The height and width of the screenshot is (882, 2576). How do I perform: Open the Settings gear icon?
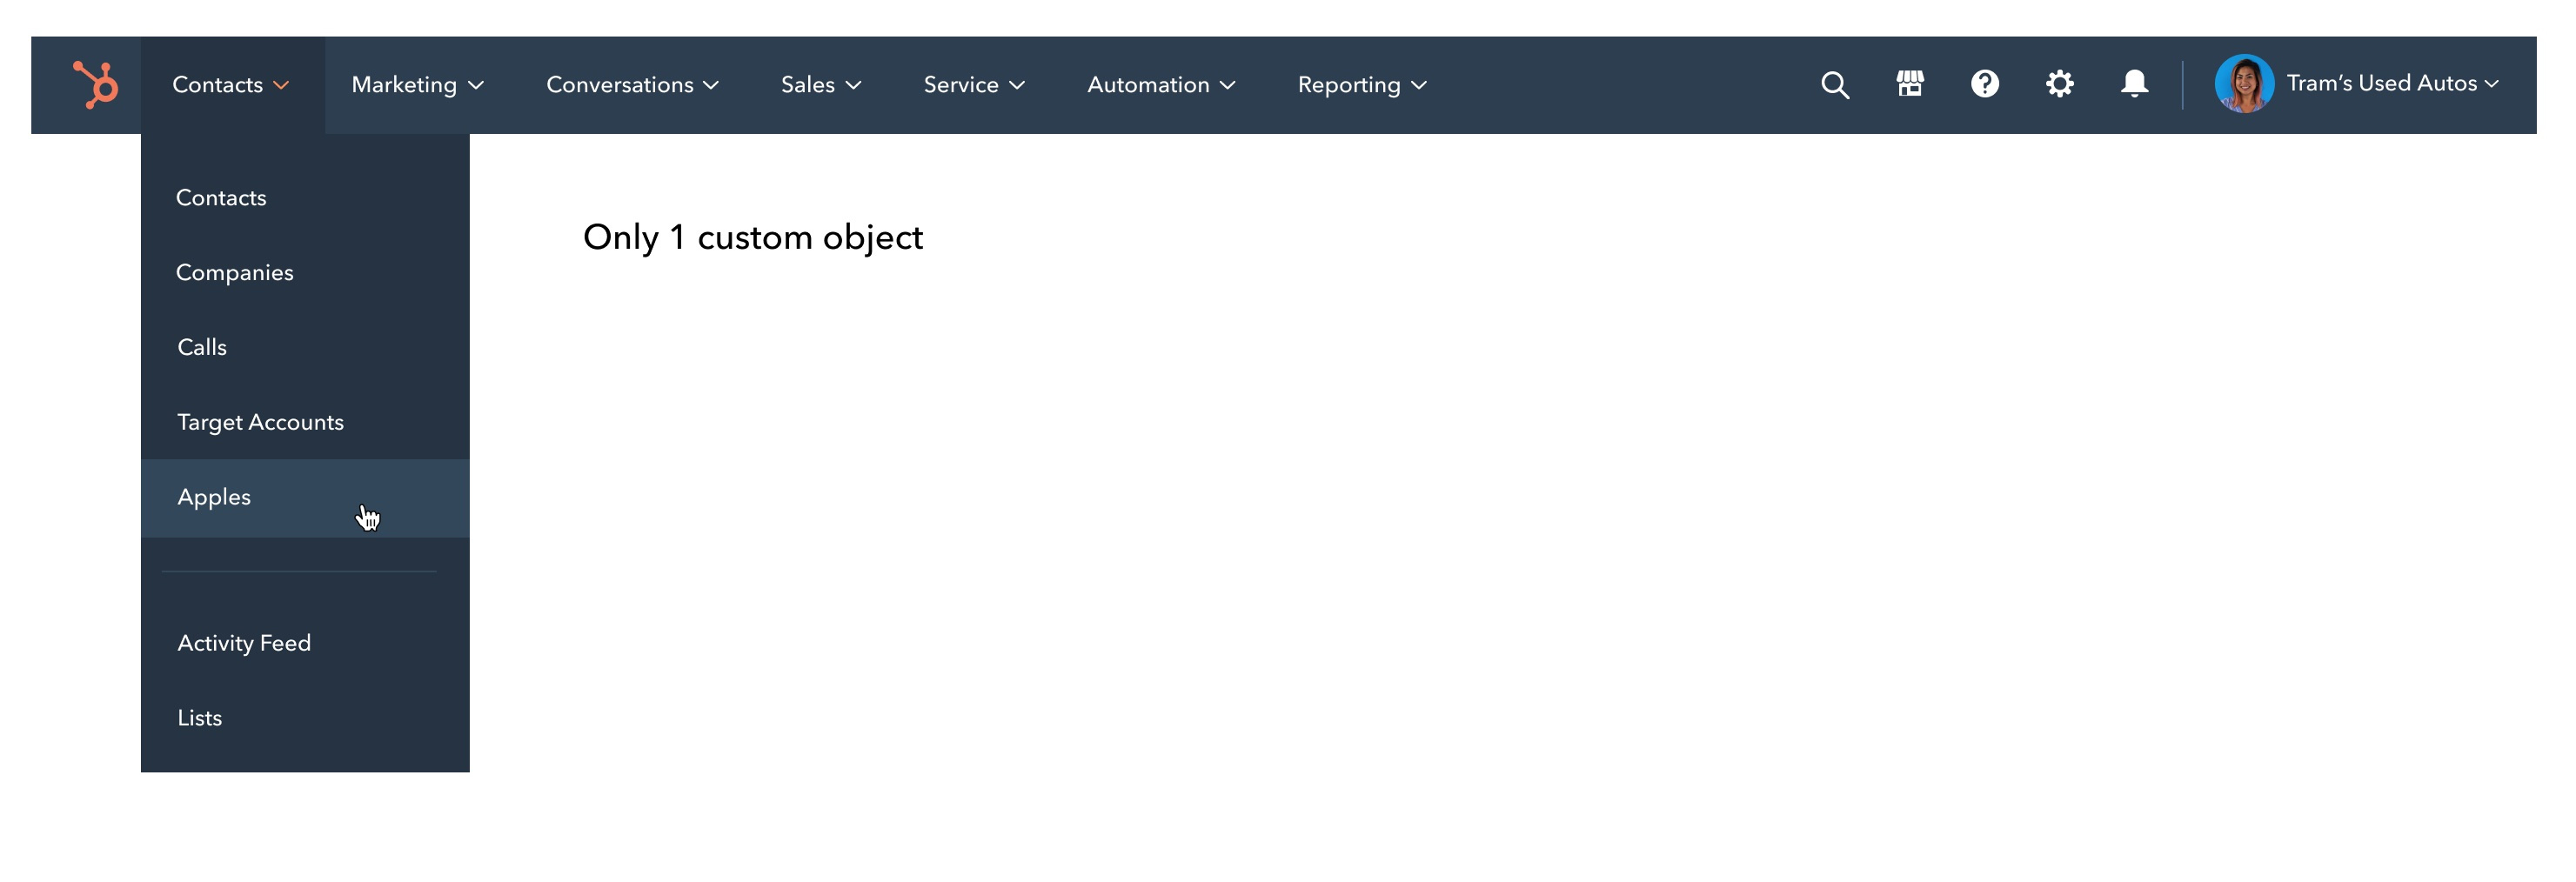(x=2060, y=84)
